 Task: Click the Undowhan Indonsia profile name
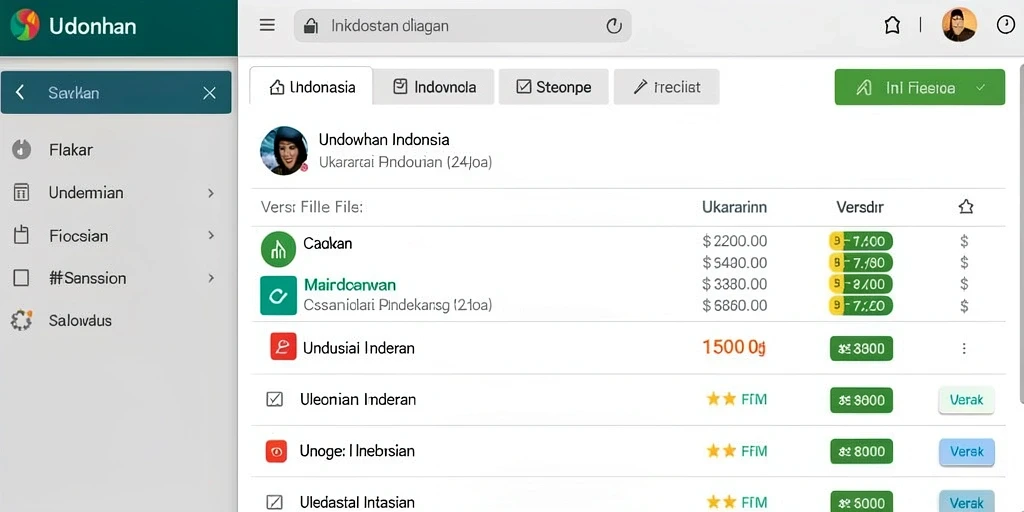(384, 139)
